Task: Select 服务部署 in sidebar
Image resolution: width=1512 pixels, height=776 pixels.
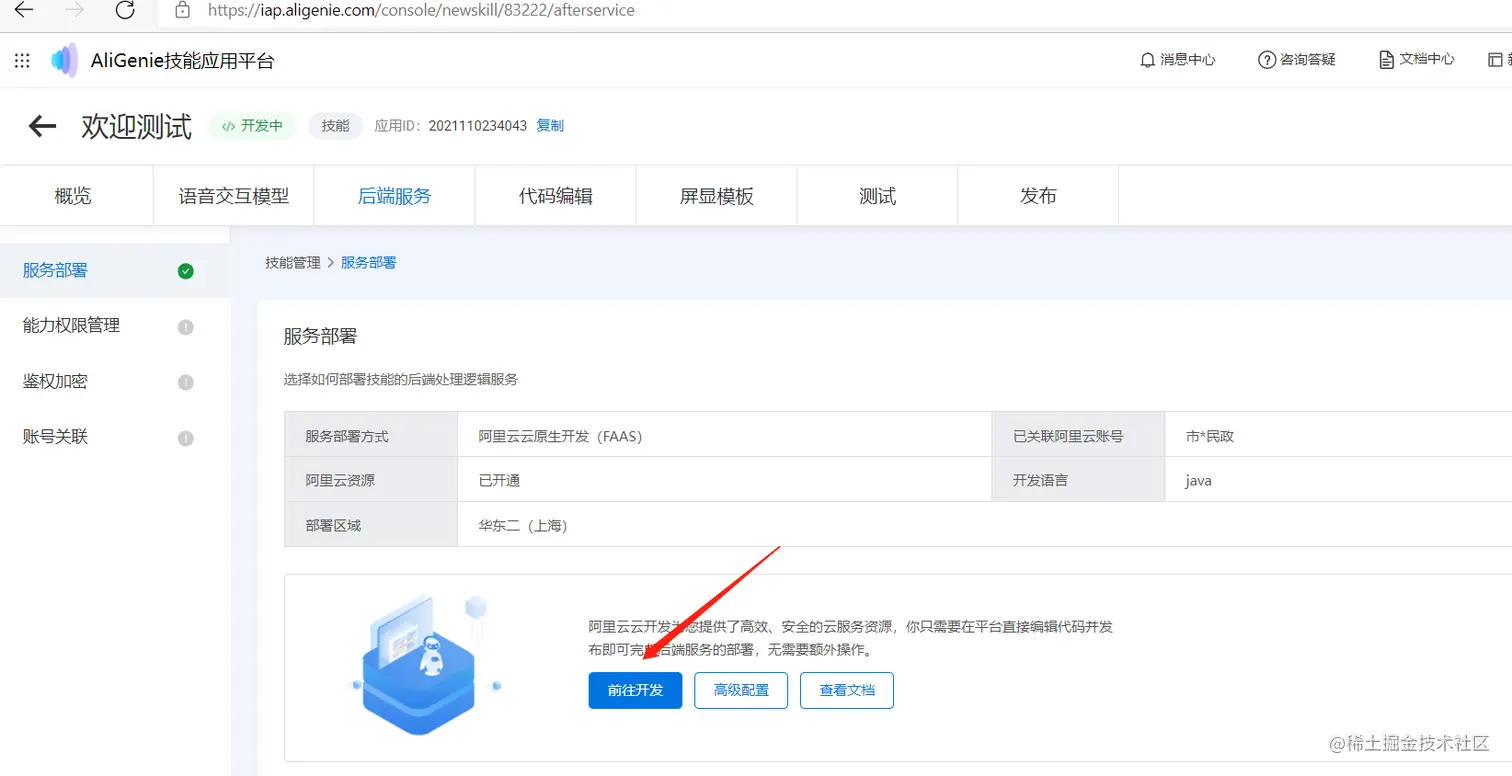Action: point(115,271)
